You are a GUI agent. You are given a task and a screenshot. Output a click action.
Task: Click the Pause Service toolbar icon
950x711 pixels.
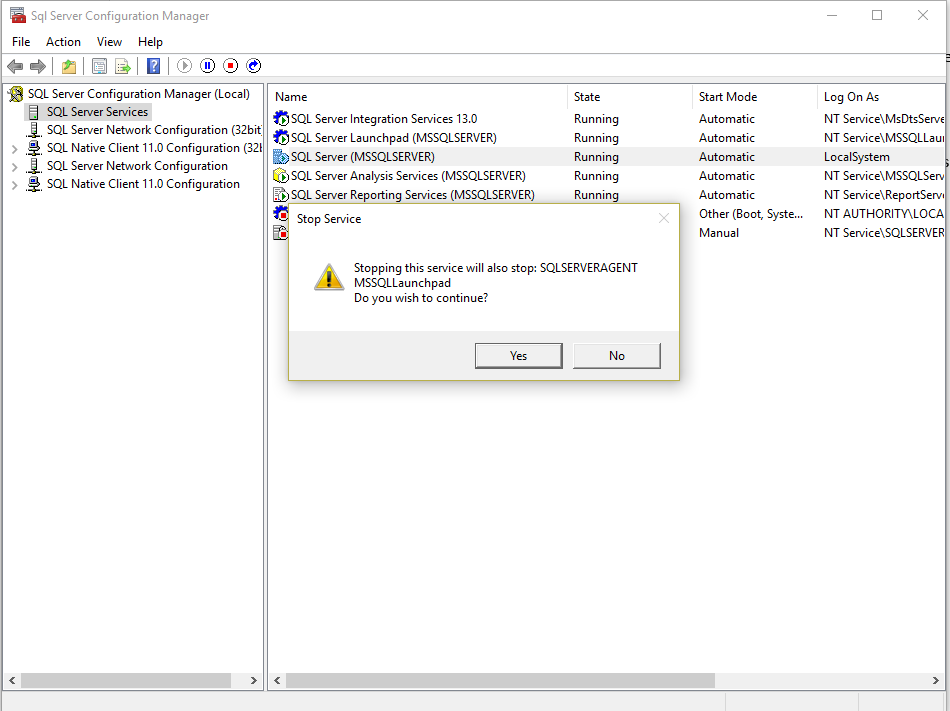[x=207, y=65]
